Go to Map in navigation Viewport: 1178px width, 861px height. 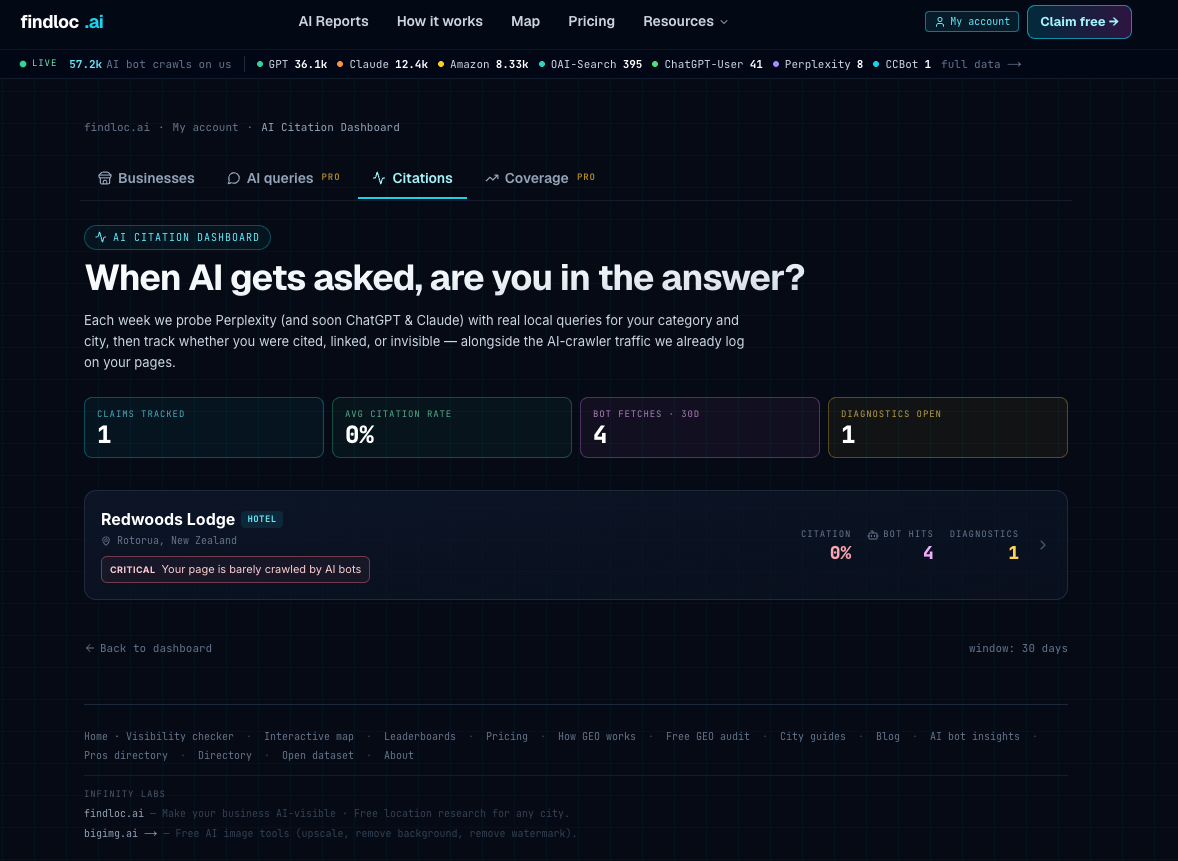[525, 22]
